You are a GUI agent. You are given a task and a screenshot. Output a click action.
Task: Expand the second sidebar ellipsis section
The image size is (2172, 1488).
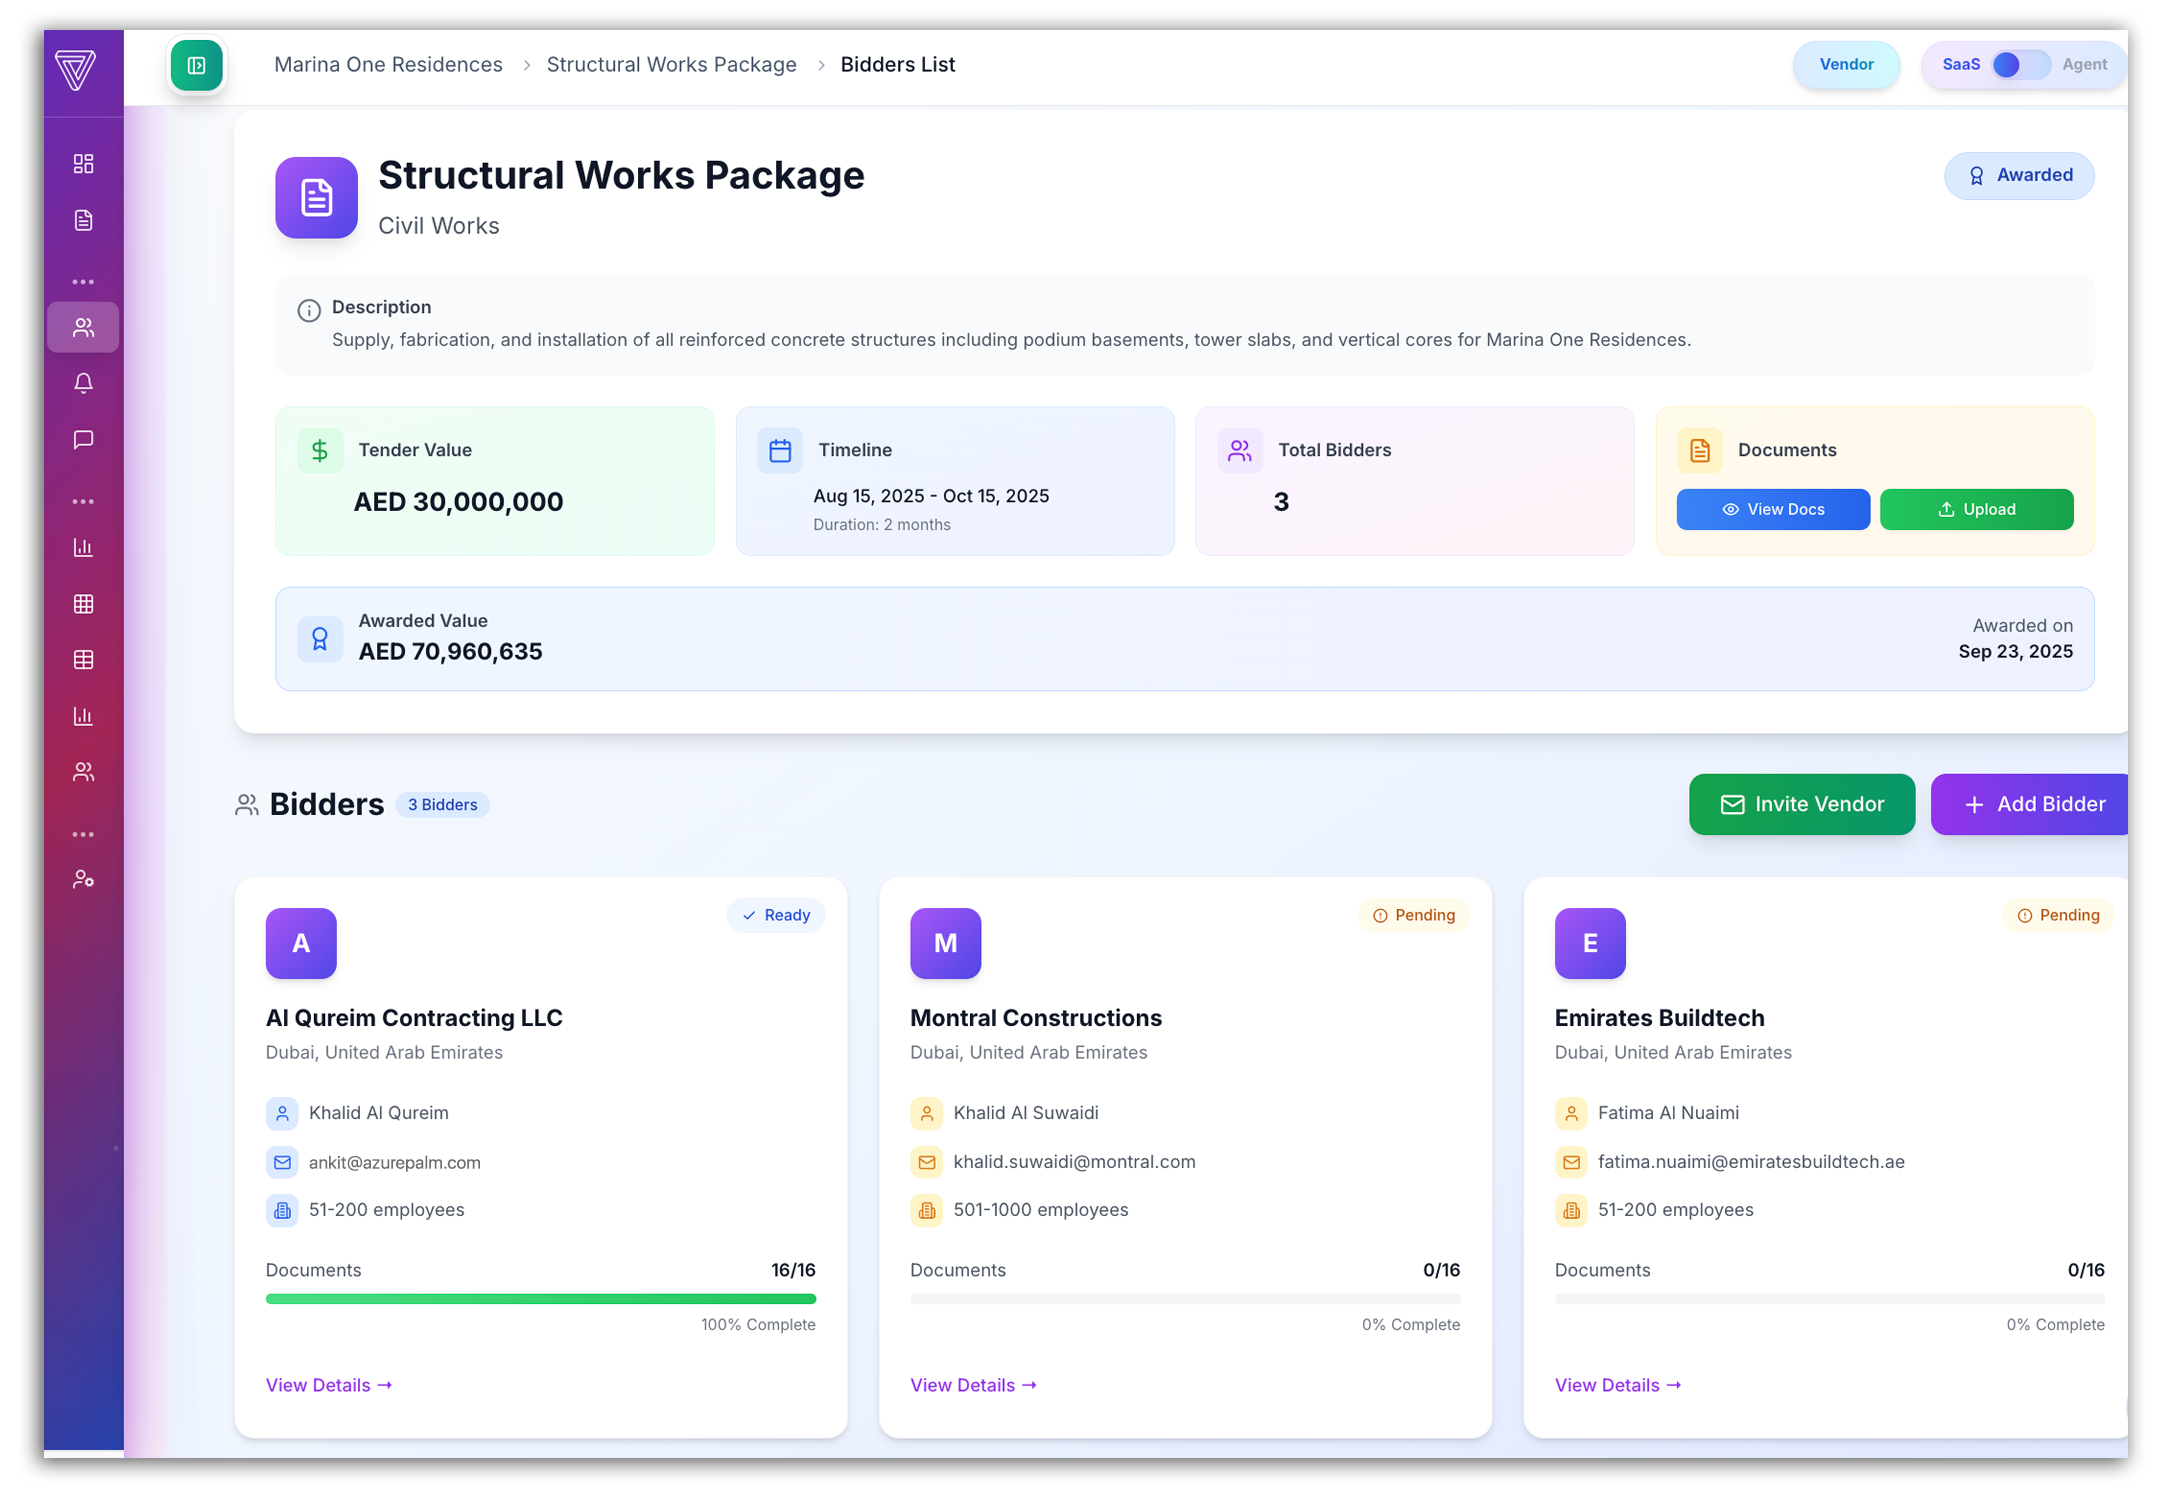pos(84,502)
